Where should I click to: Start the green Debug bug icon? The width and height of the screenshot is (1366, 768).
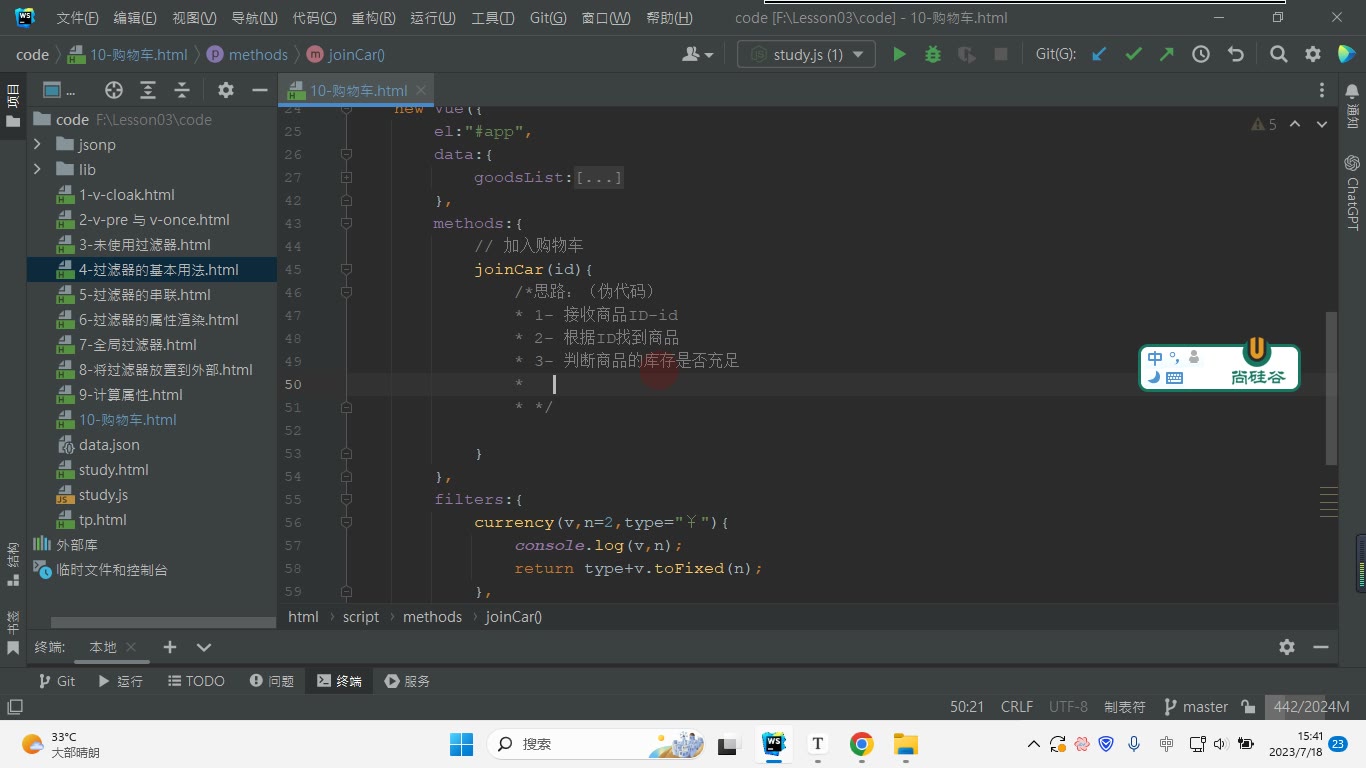933,55
